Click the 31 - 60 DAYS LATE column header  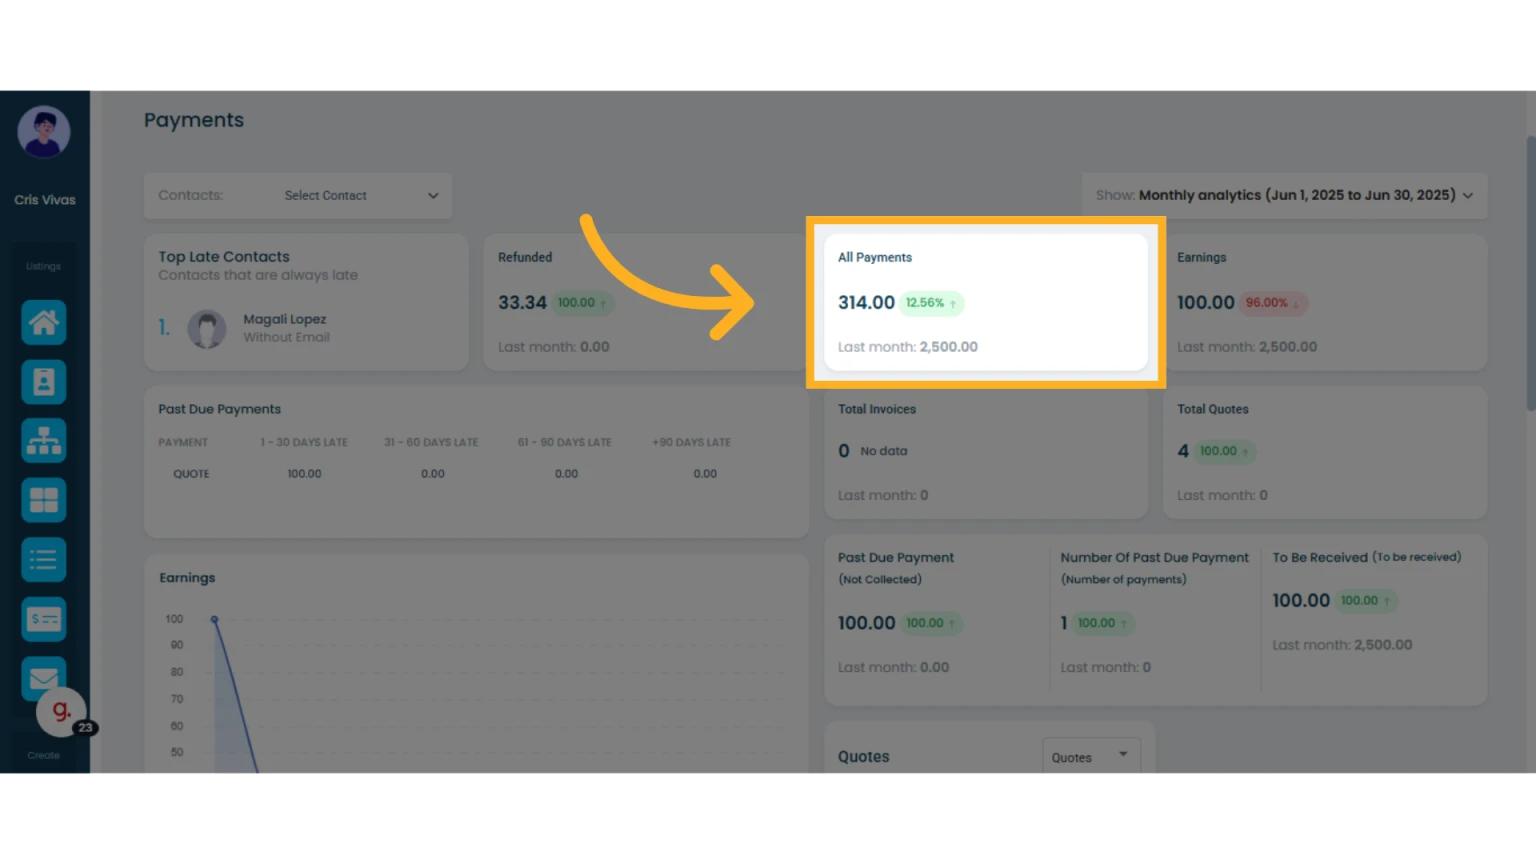(431, 442)
